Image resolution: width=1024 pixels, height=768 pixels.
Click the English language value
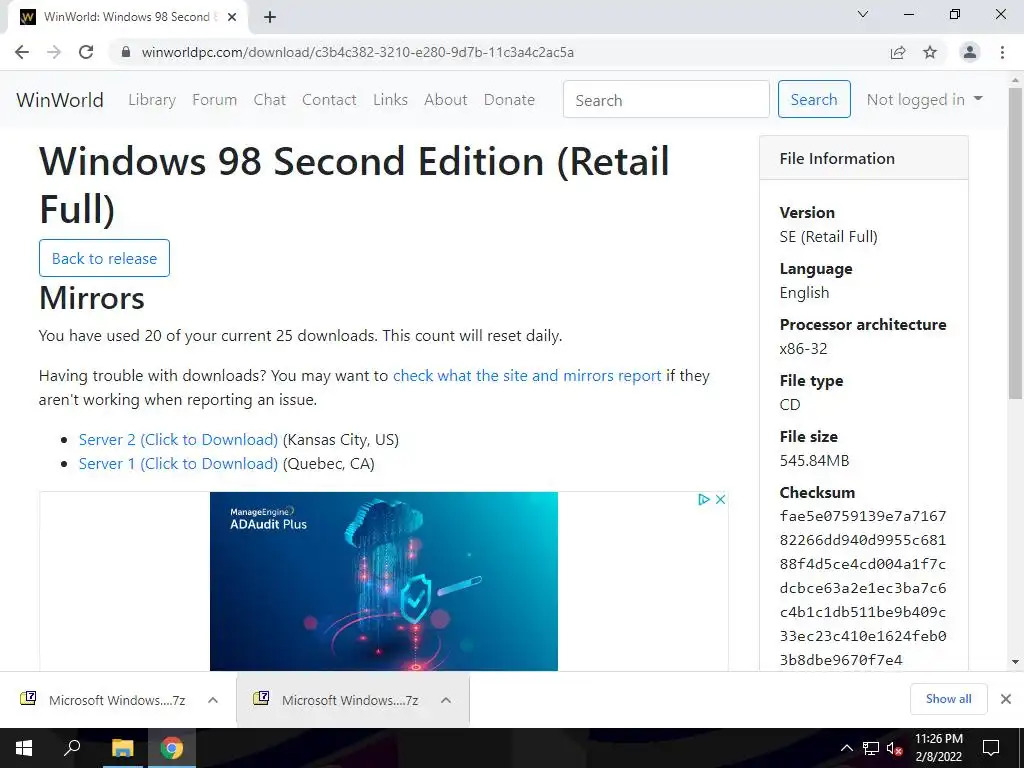805,293
